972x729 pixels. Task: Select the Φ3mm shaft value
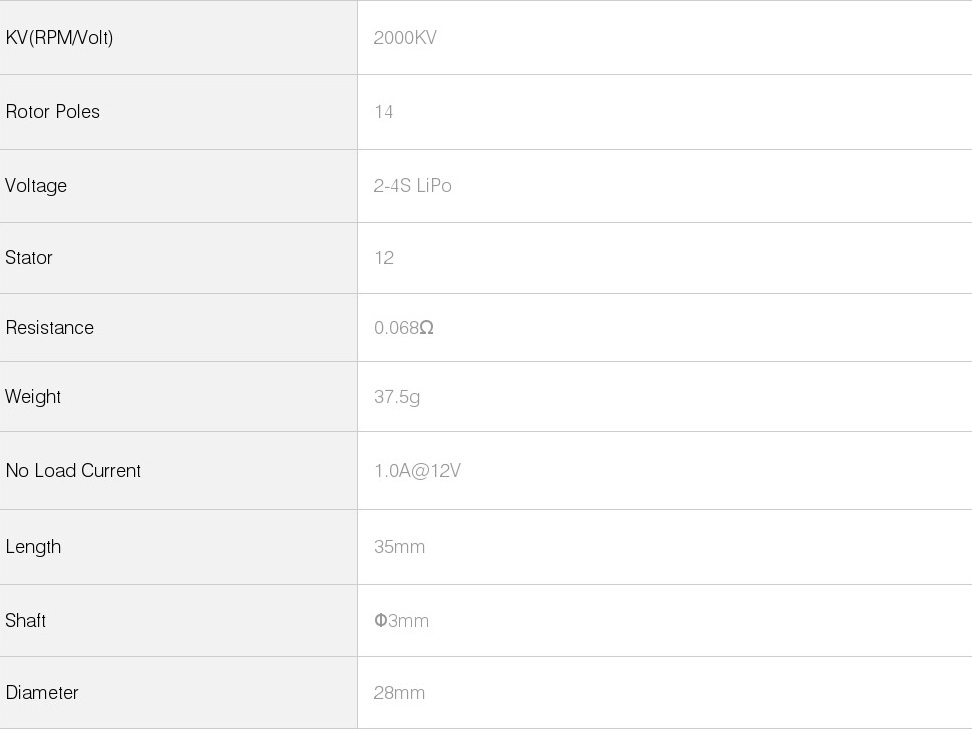tap(402, 621)
